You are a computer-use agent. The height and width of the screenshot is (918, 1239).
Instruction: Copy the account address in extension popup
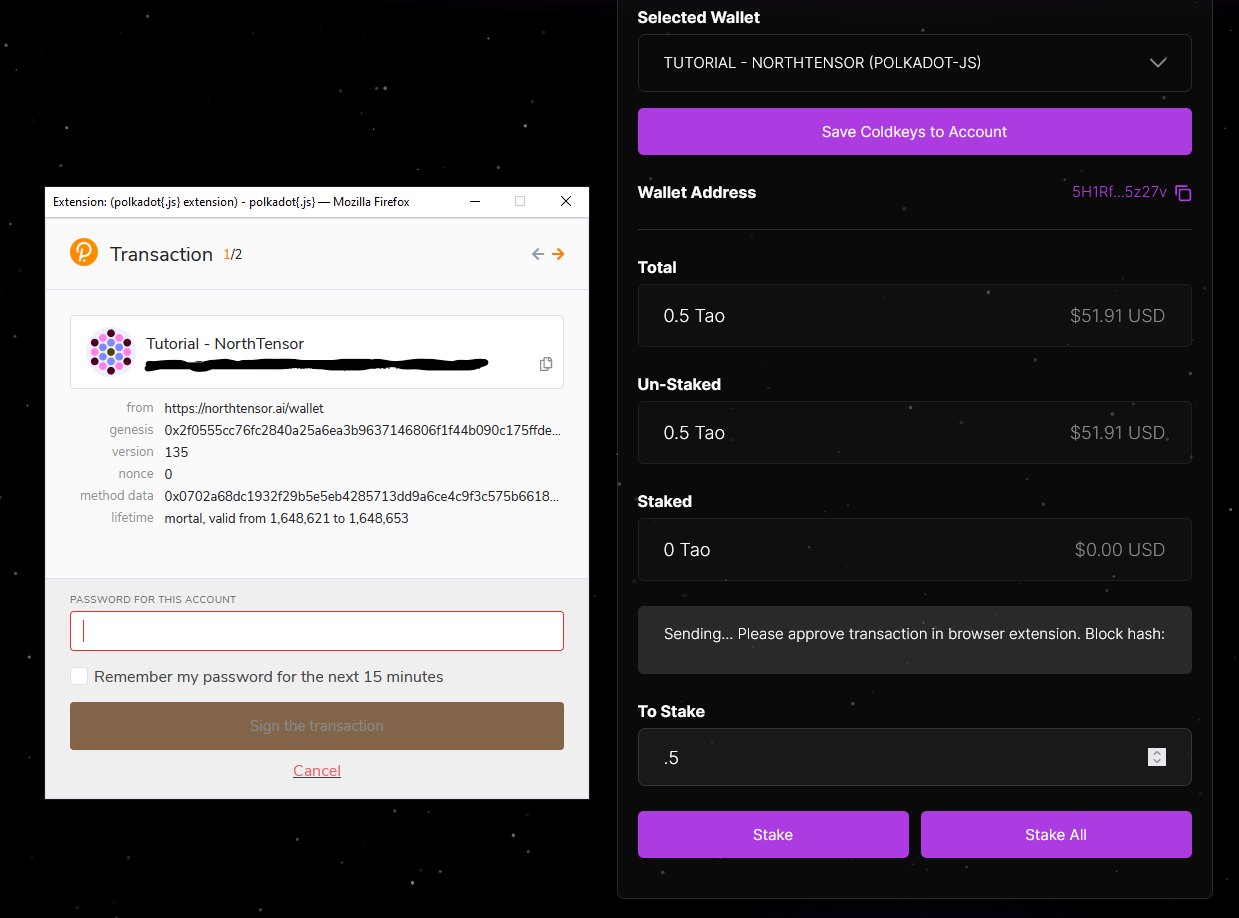tap(546, 364)
